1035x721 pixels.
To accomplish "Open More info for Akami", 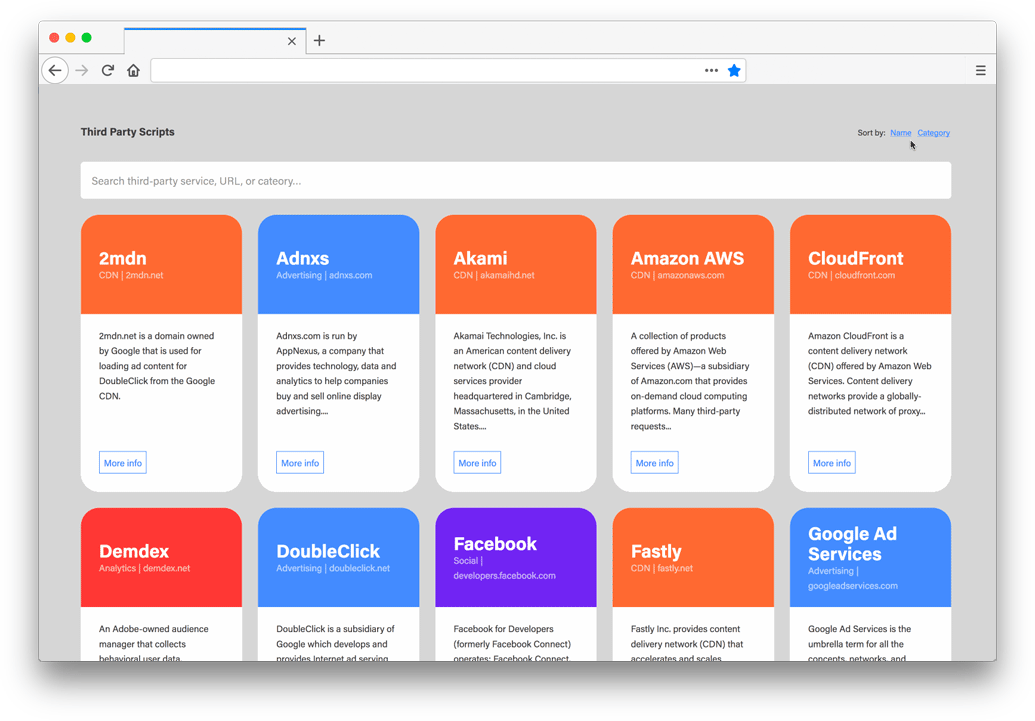I will coord(477,463).
